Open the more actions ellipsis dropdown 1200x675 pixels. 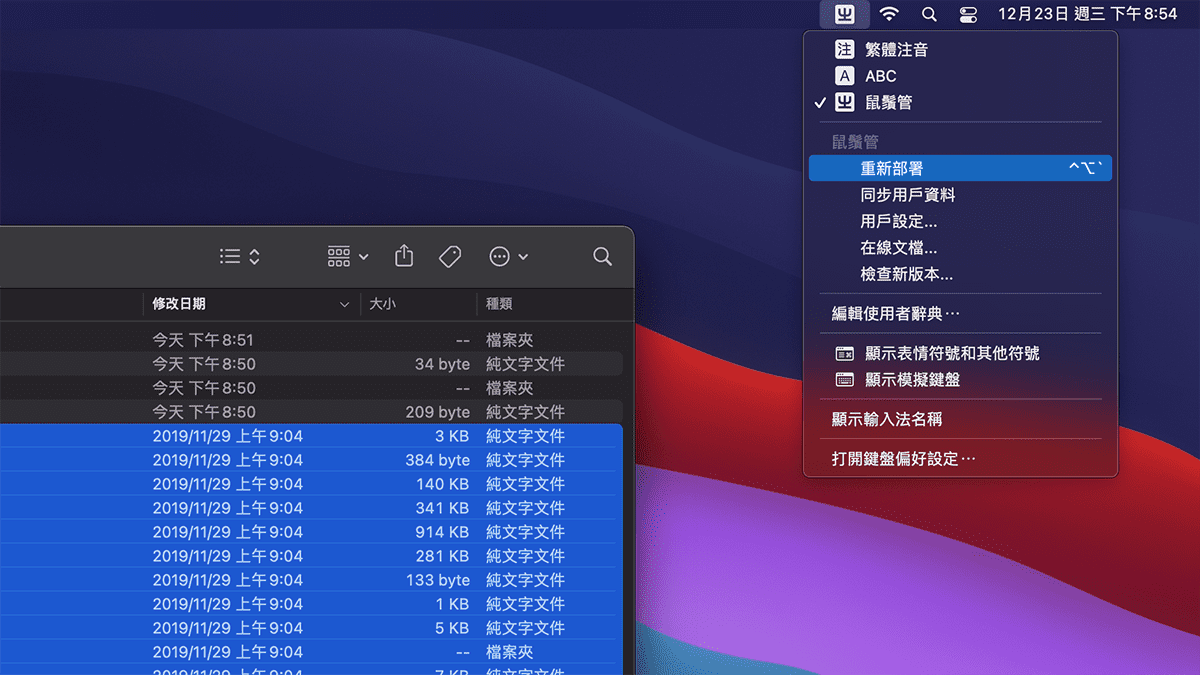(508, 257)
